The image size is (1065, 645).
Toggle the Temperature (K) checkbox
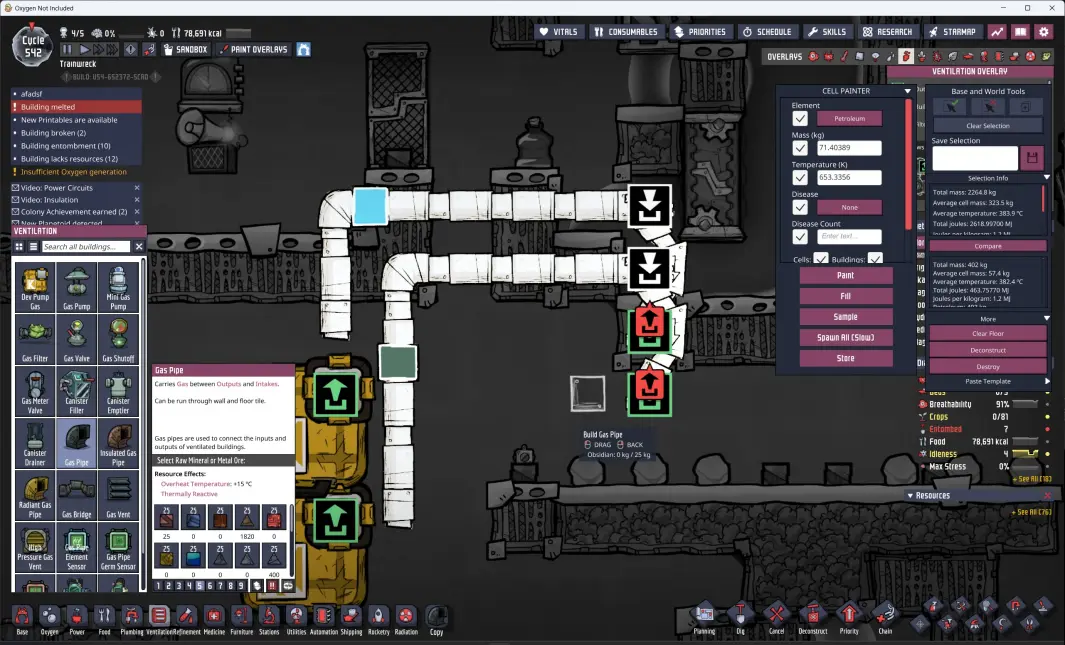[x=800, y=178]
